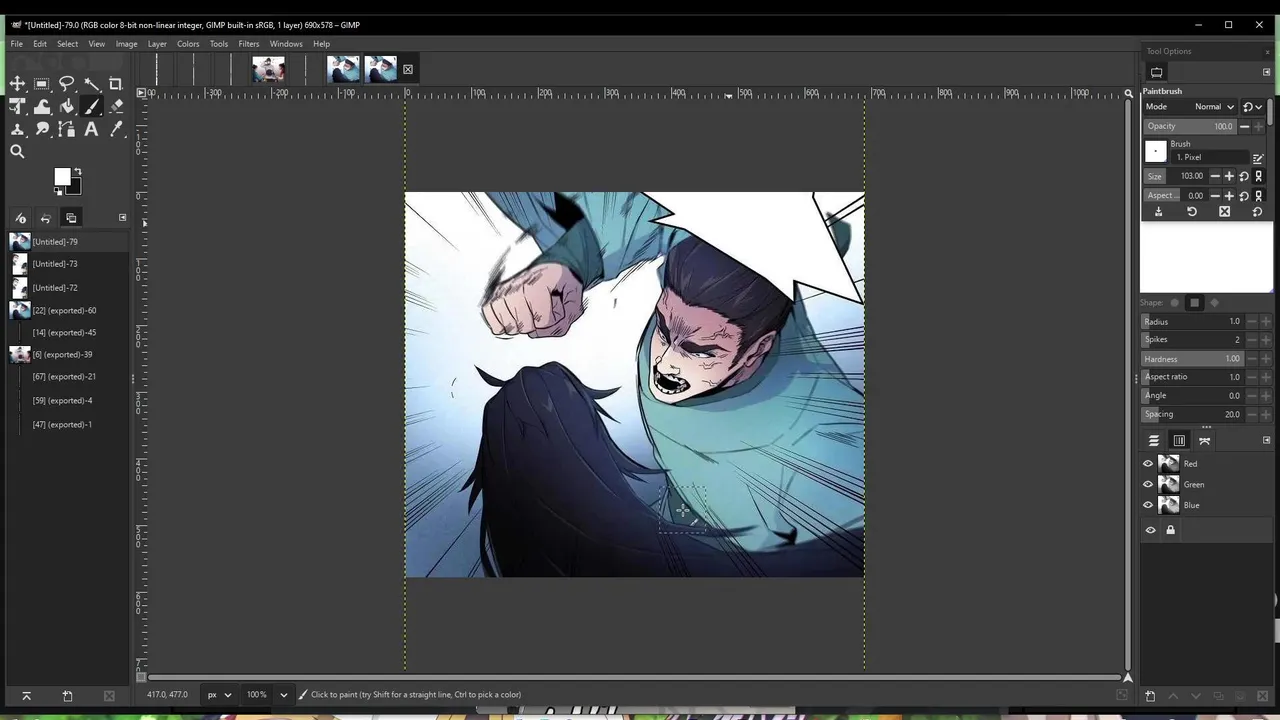Hide the Green channel

tap(1148, 484)
